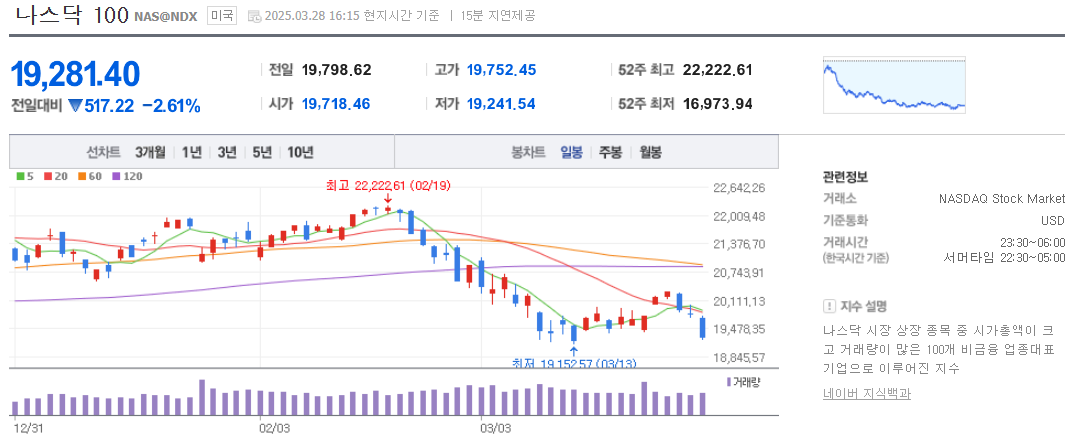Click the USD currency value
This screenshot has height=436, width=1082.
(1053, 221)
